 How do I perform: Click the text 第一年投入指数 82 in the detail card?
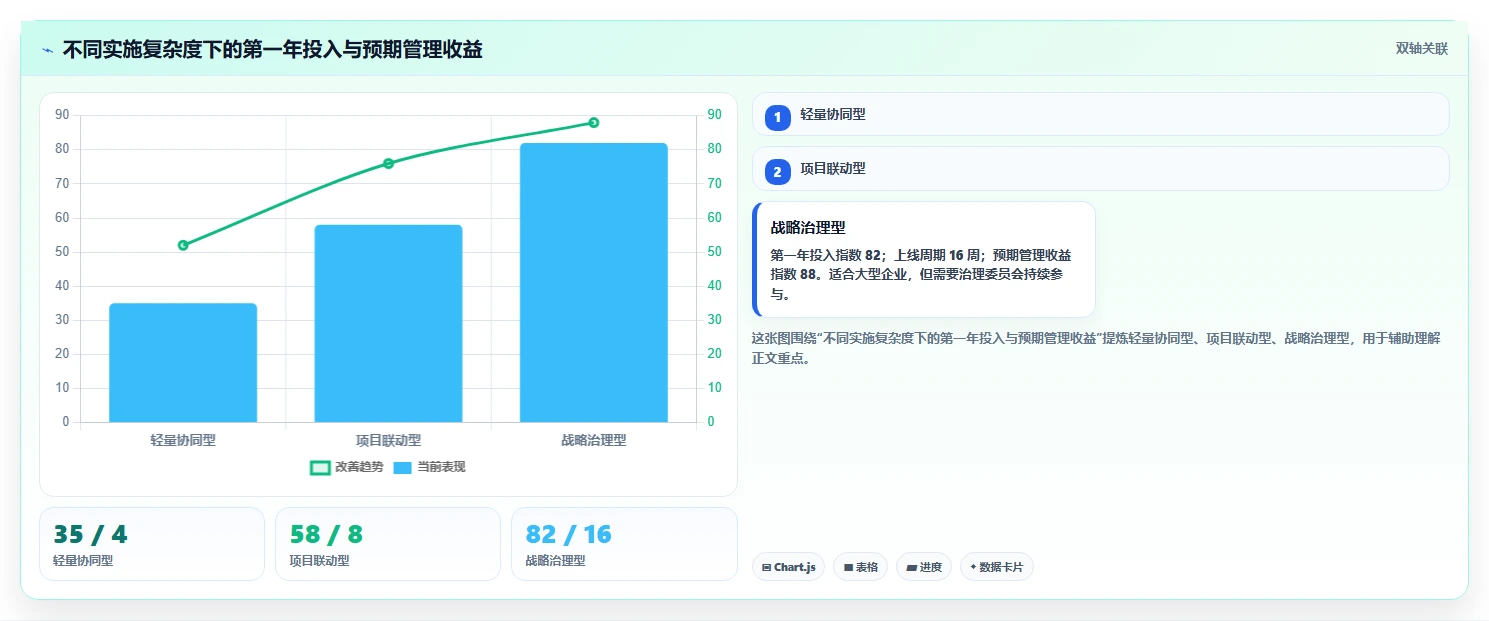tap(824, 255)
